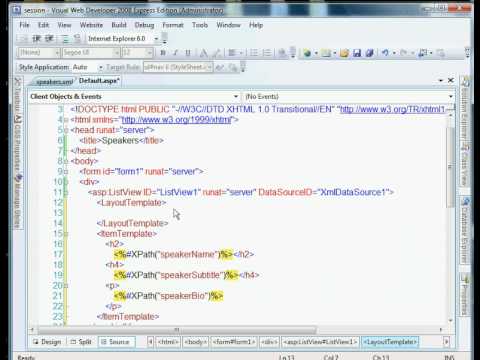480x360 pixels.
Task: Click the Manage Styles sidebar icon
Action: click(x=18, y=202)
